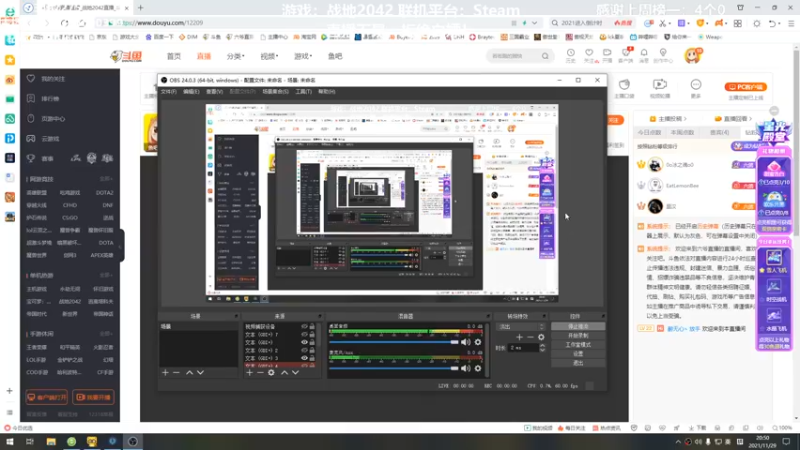Screen dimensions: 800x450
Task: Open OBS 编辑(E) menu
Action: tap(191, 92)
